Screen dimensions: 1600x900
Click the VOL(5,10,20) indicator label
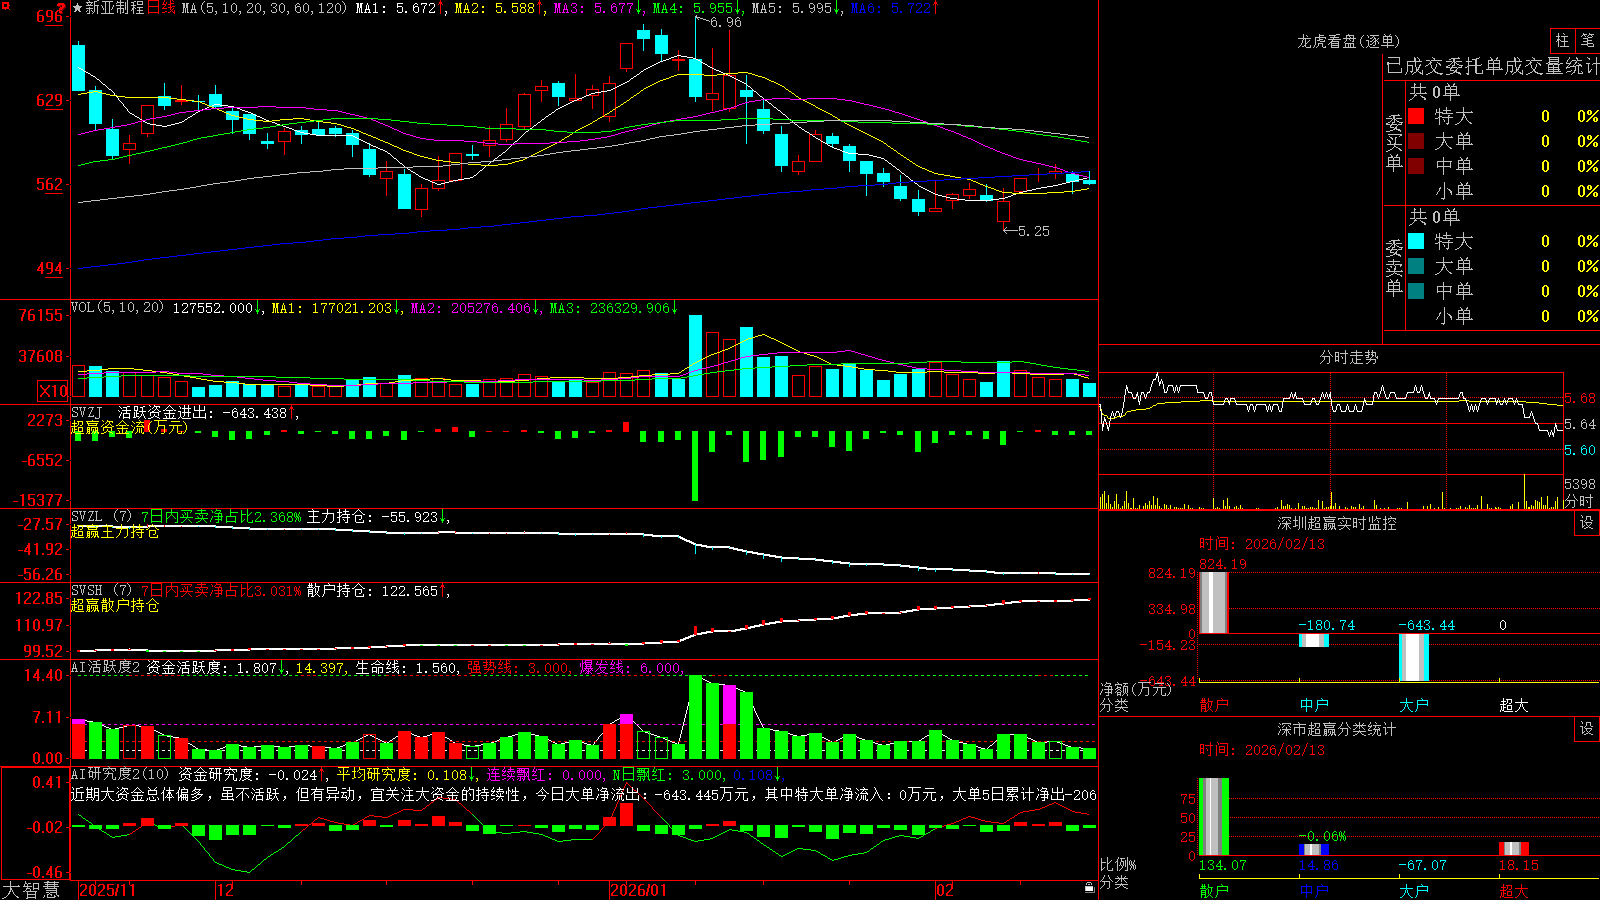point(118,308)
